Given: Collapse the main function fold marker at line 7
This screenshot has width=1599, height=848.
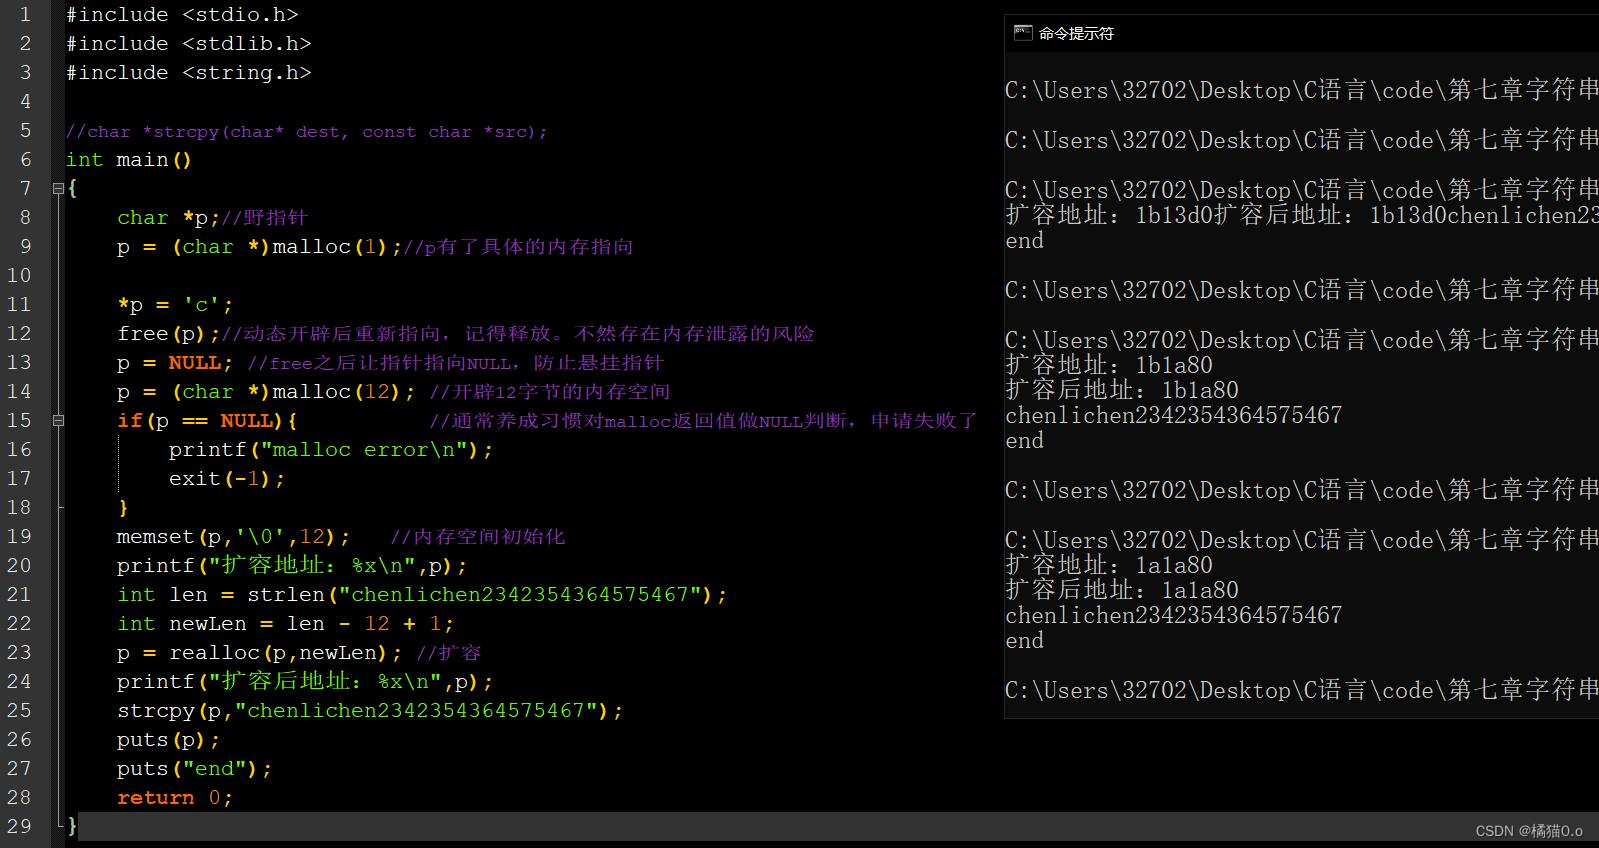Looking at the screenshot, I should pos(58,188).
